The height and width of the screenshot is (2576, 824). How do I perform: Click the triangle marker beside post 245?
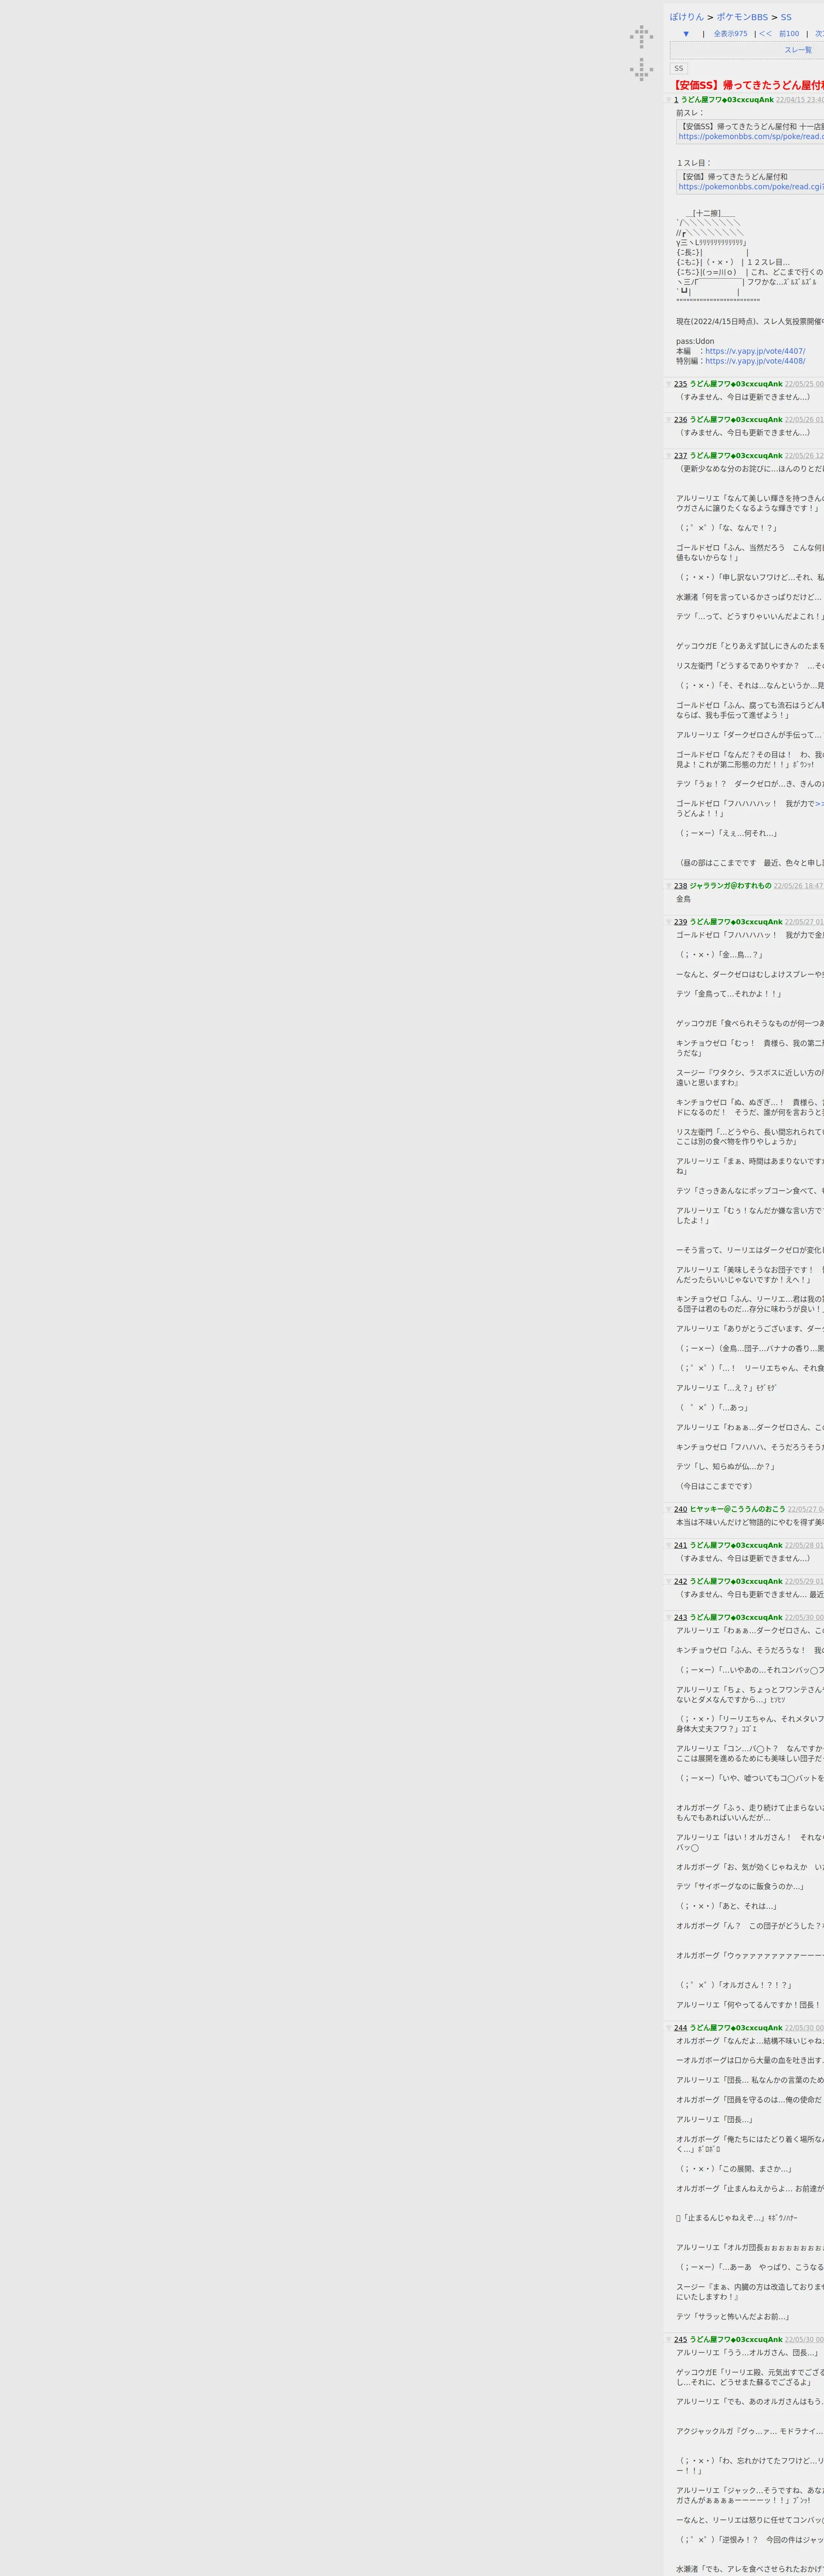(x=669, y=2339)
